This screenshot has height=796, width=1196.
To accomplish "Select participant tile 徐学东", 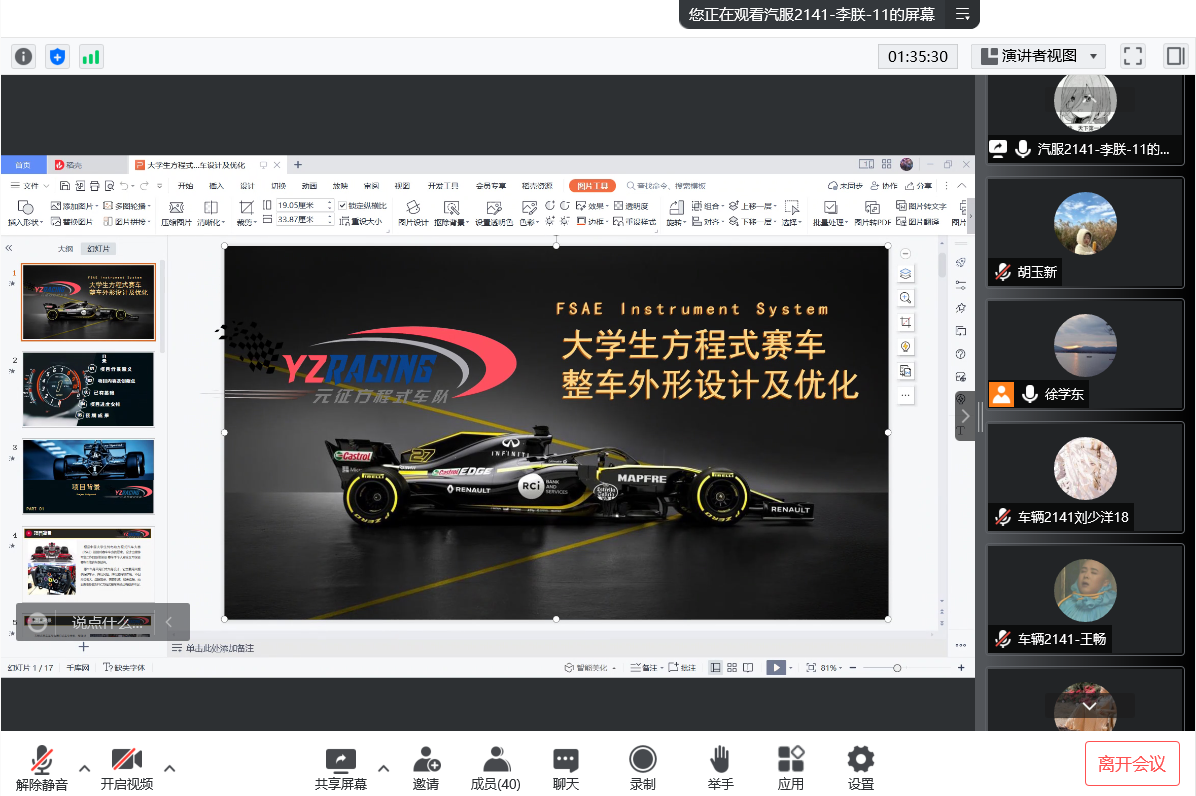I will pyautogui.click(x=1085, y=355).
